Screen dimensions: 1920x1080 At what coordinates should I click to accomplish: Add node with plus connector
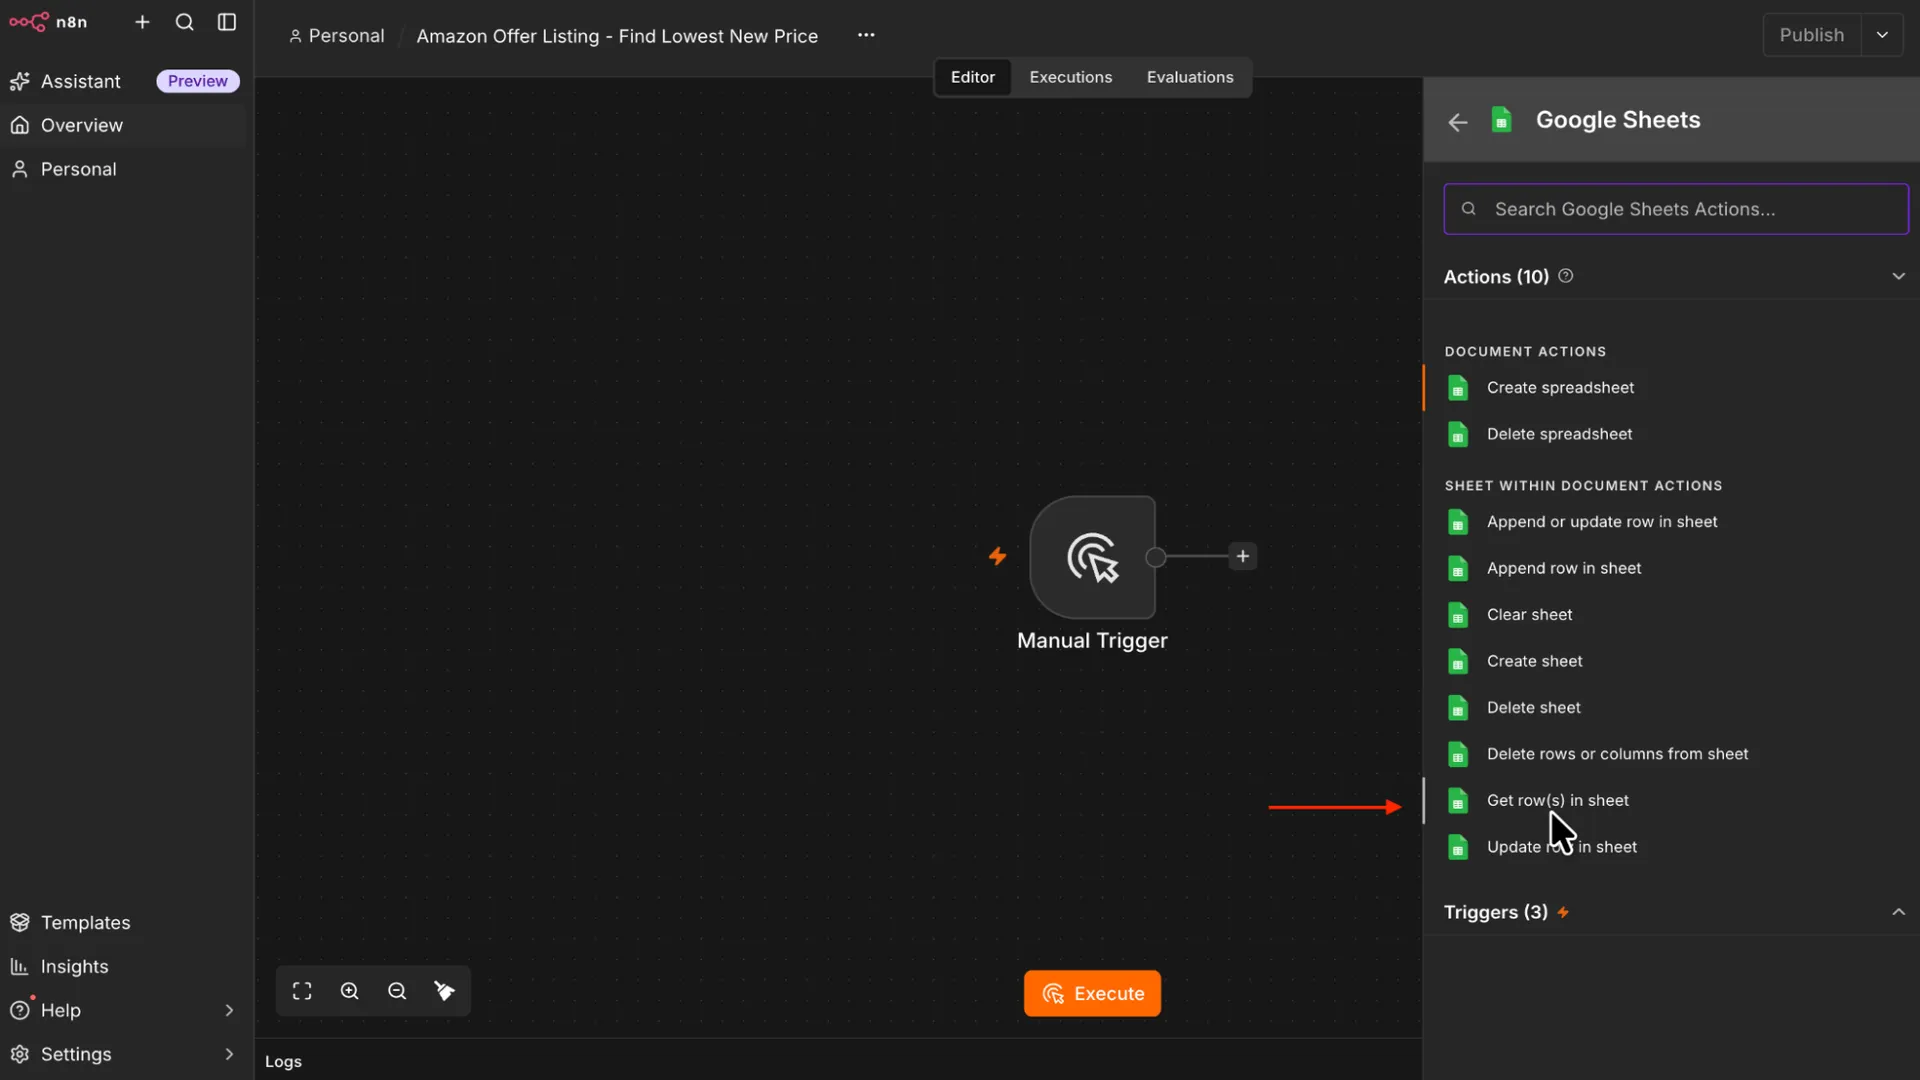coord(1242,556)
